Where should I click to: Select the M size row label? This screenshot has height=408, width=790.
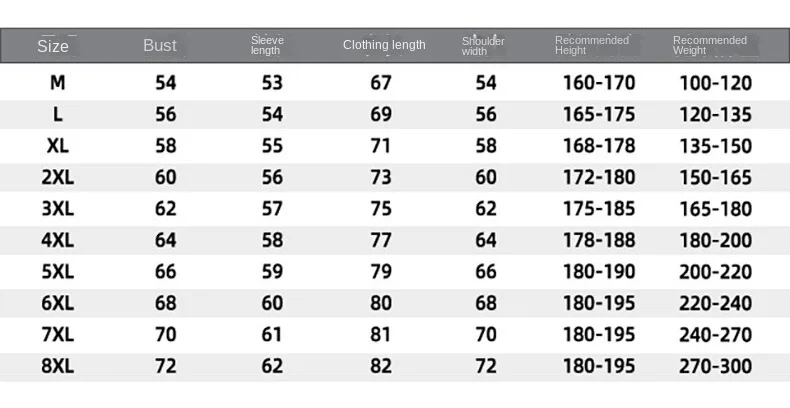pyautogui.click(x=57, y=83)
